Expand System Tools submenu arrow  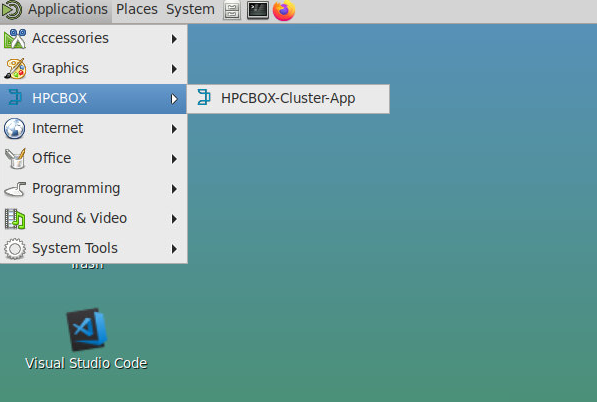174,249
